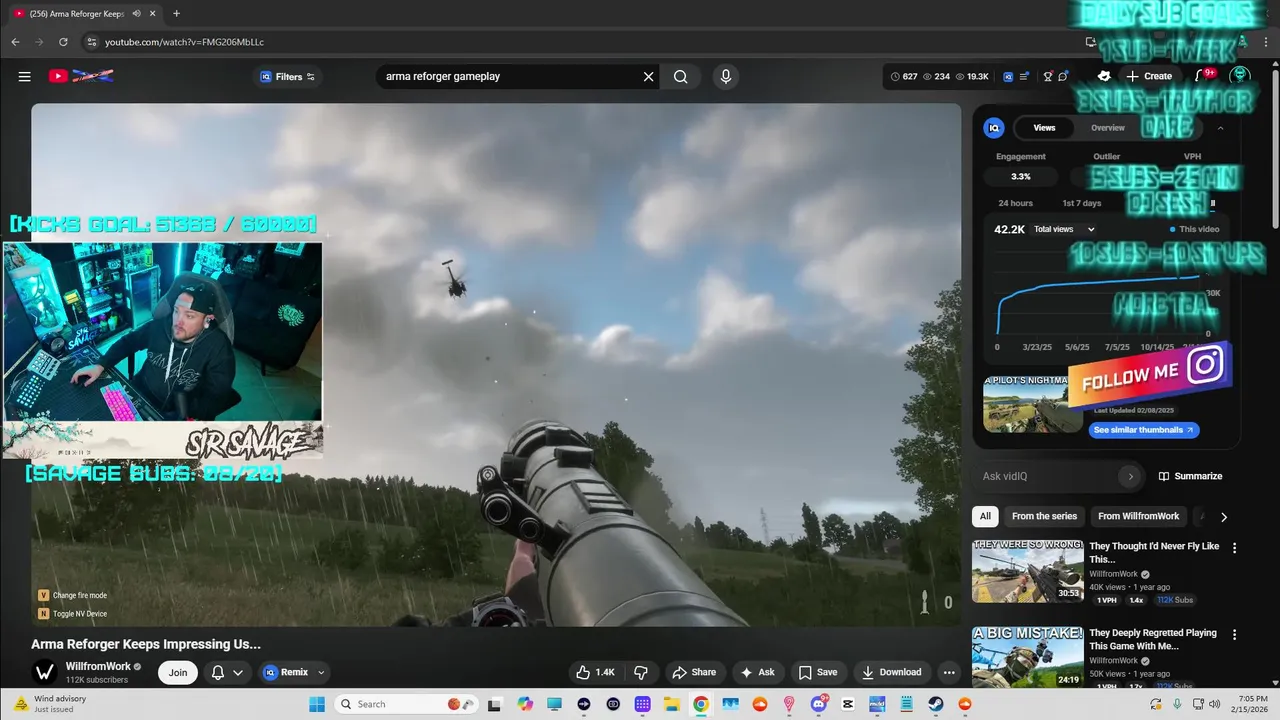Click the browser address bar URL
Screen dimensions: 1280x720
click(x=185, y=42)
